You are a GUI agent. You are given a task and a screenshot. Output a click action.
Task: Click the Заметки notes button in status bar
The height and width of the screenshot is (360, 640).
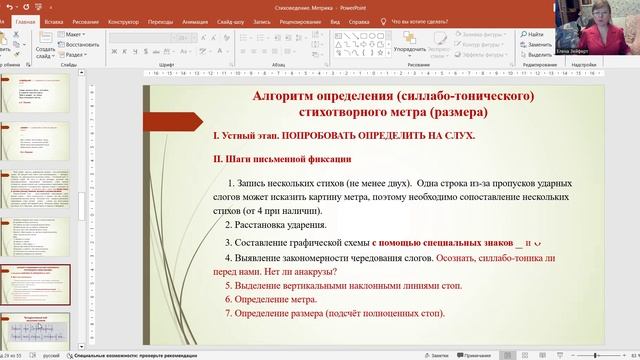437,356
